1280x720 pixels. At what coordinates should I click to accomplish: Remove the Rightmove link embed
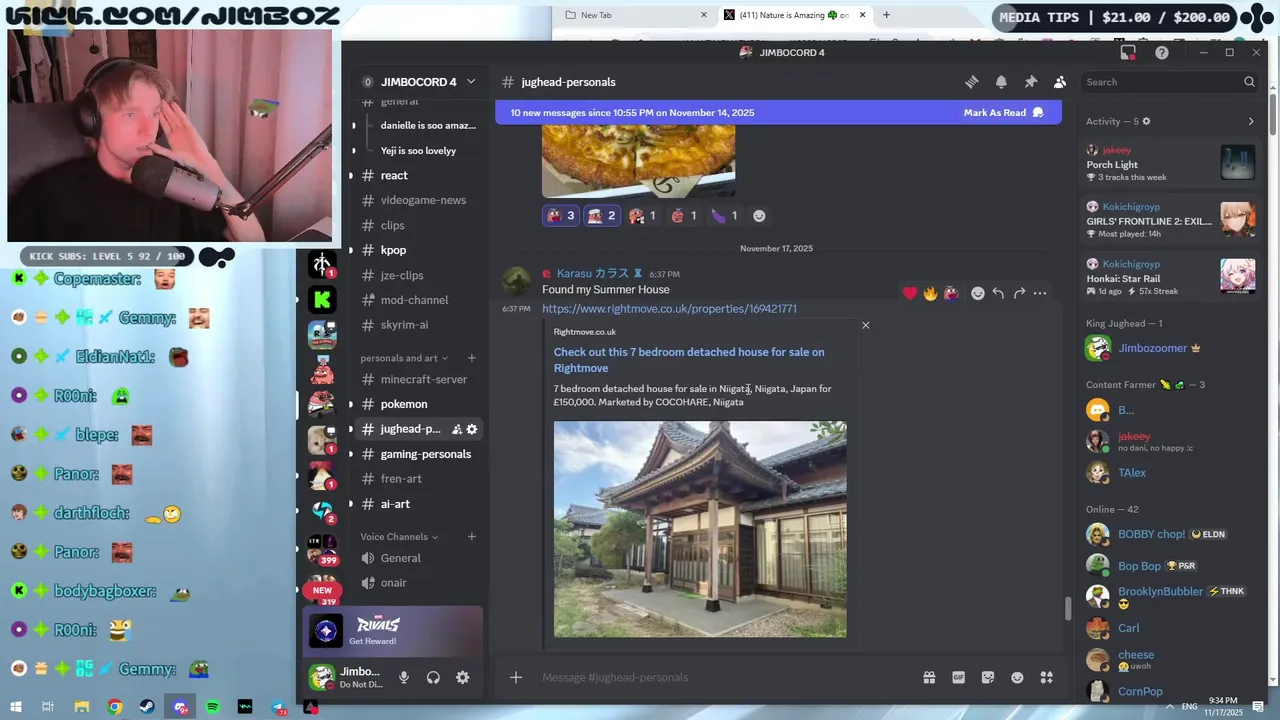[x=866, y=325]
